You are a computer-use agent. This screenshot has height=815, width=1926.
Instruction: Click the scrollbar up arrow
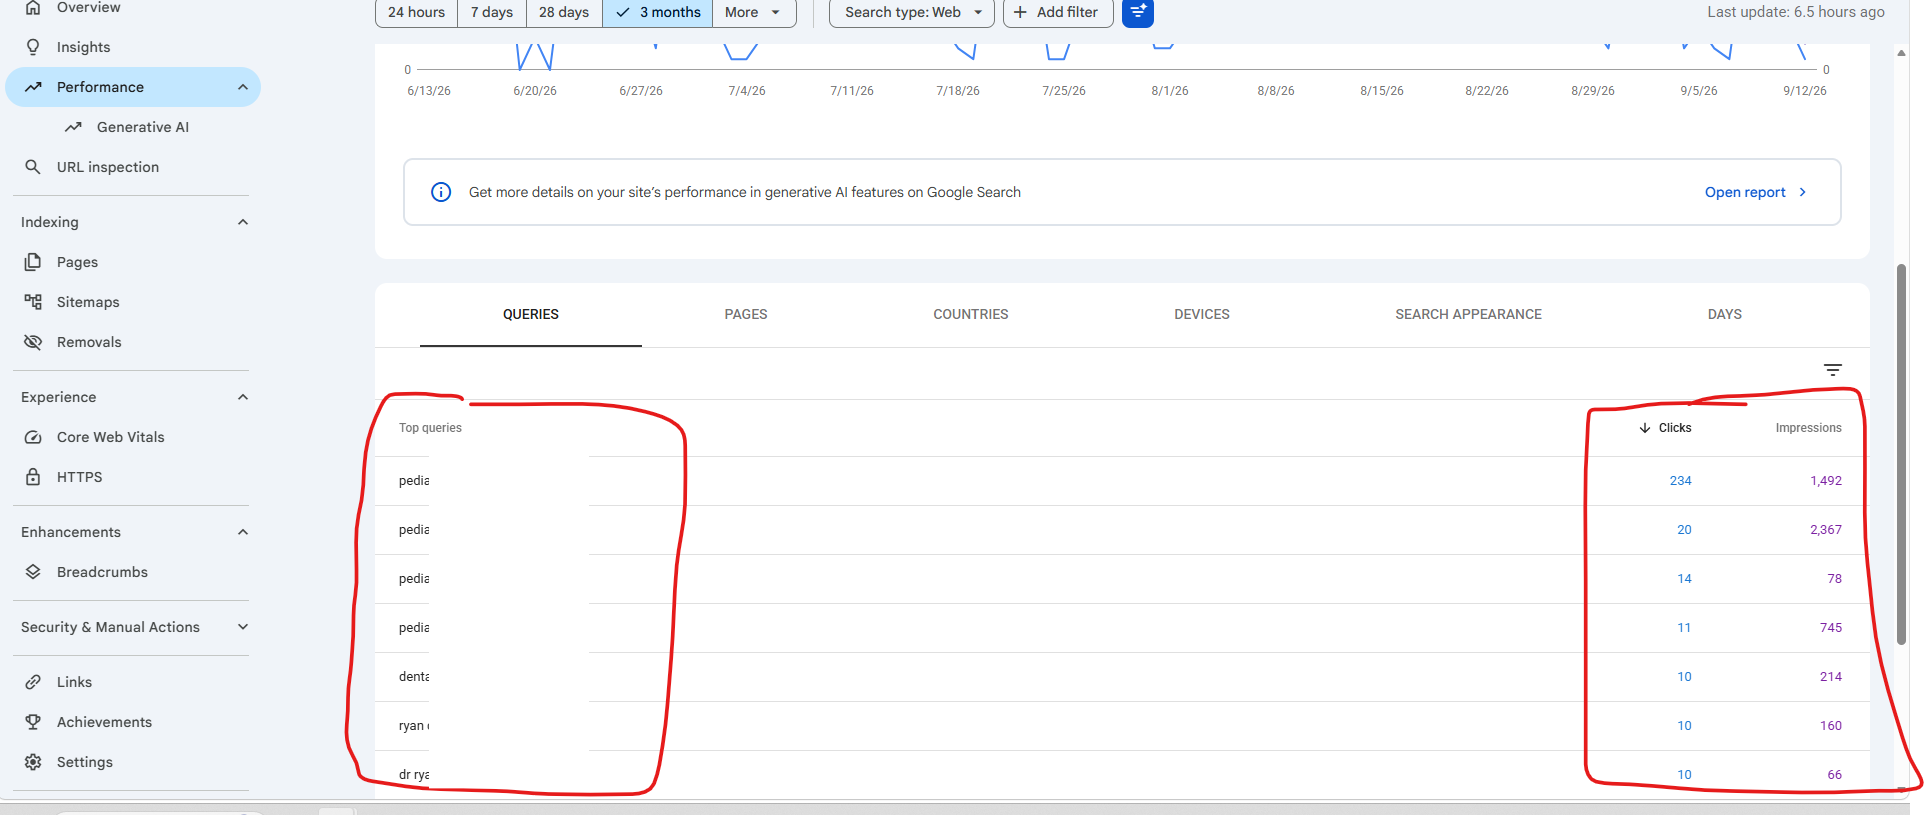pyautogui.click(x=1901, y=53)
